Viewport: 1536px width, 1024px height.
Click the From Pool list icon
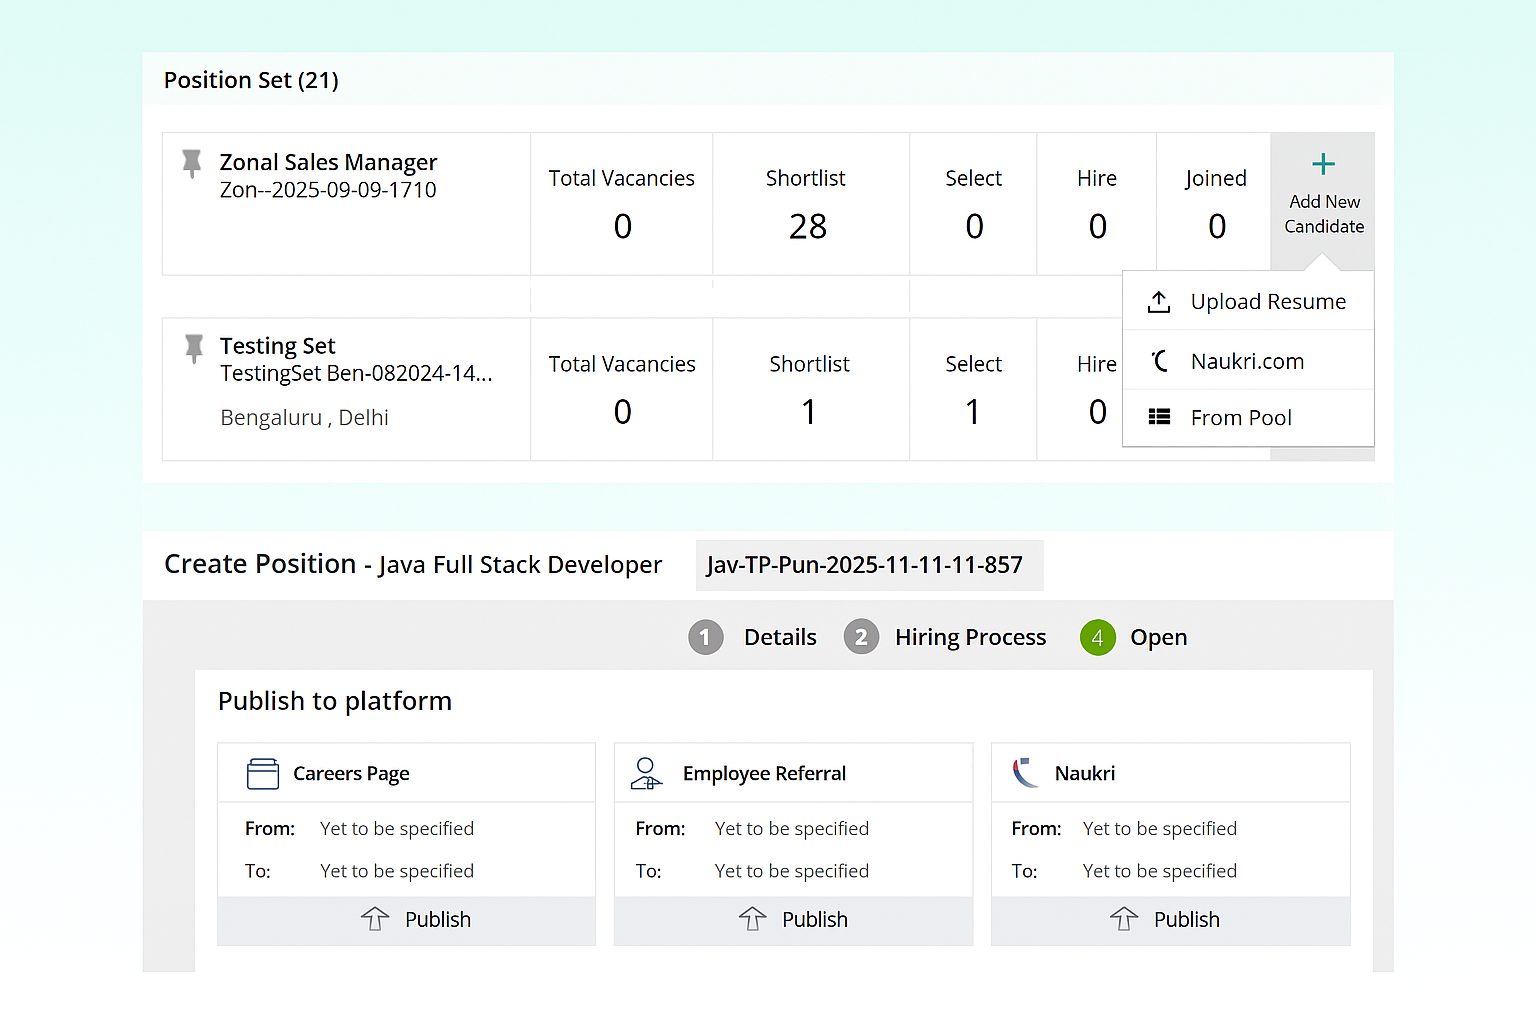click(x=1159, y=417)
